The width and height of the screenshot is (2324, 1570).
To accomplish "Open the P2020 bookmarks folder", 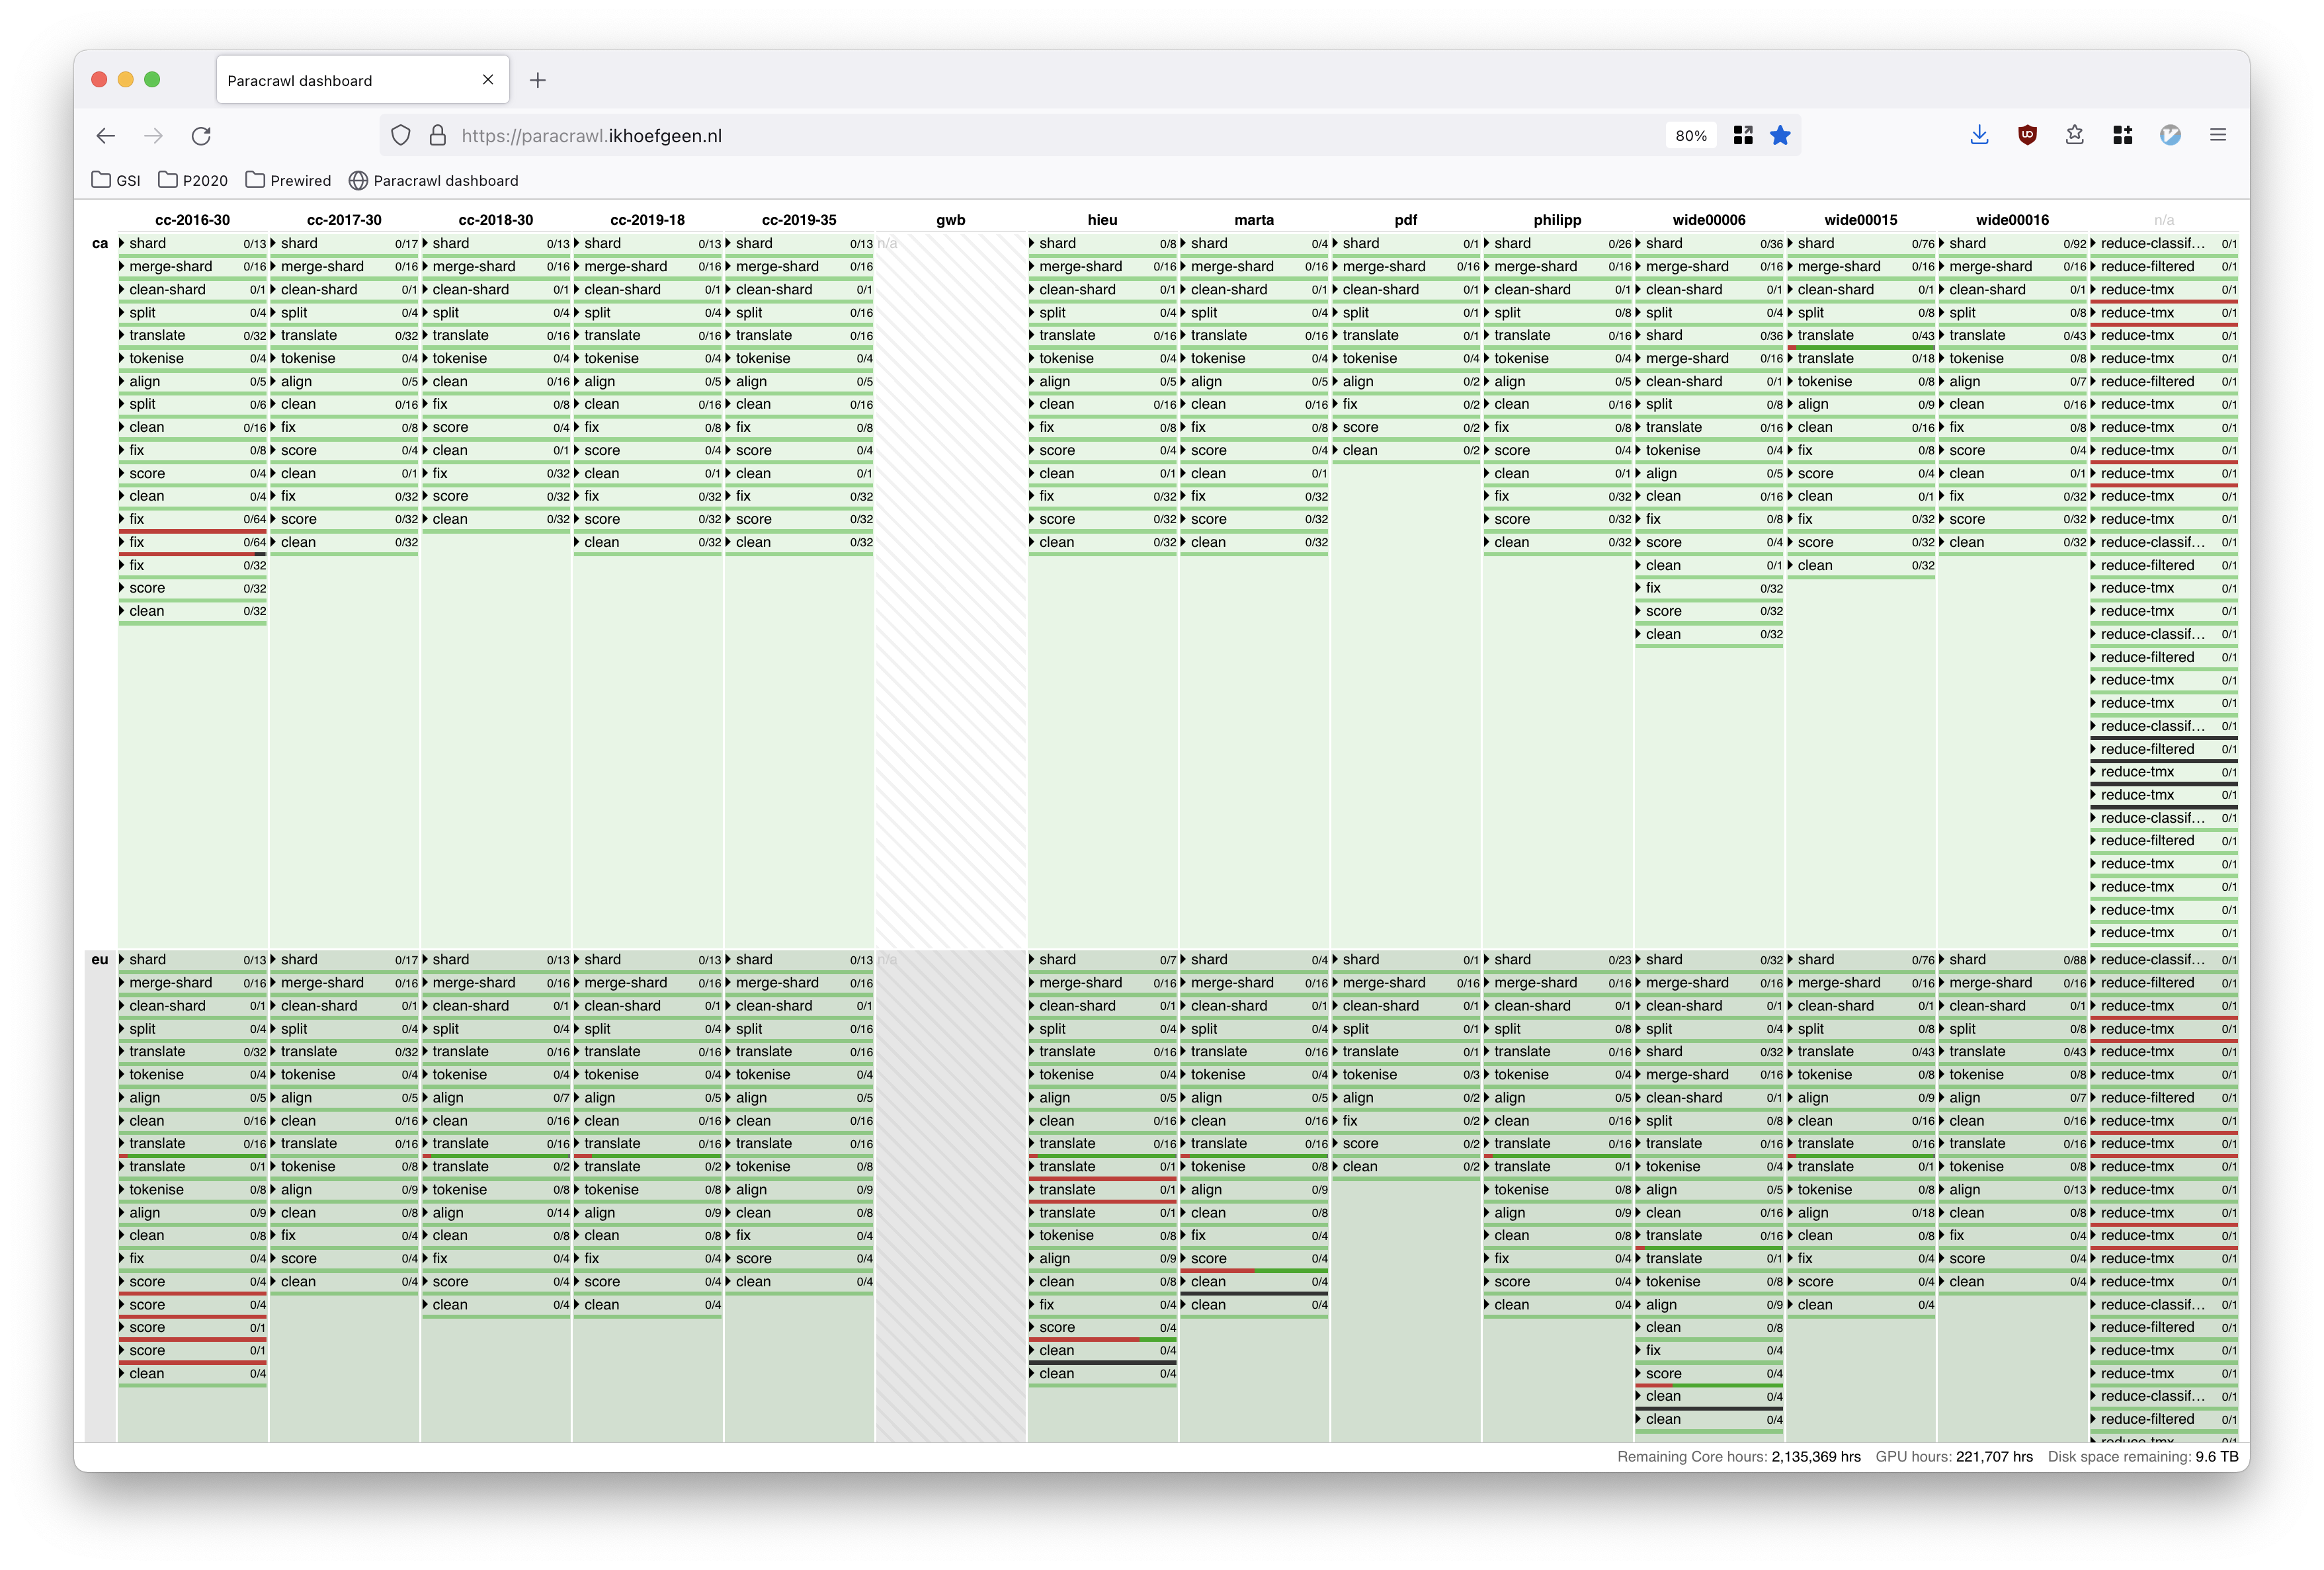I will 193,180.
